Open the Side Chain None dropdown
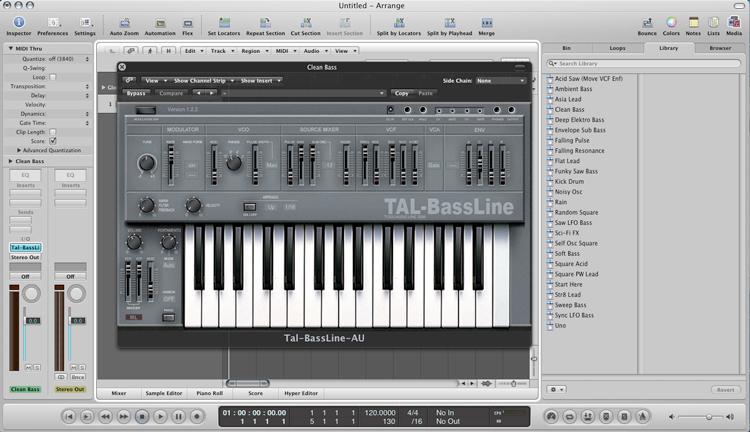Image resolution: width=750 pixels, height=432 pixels. (x=500, y=81)
